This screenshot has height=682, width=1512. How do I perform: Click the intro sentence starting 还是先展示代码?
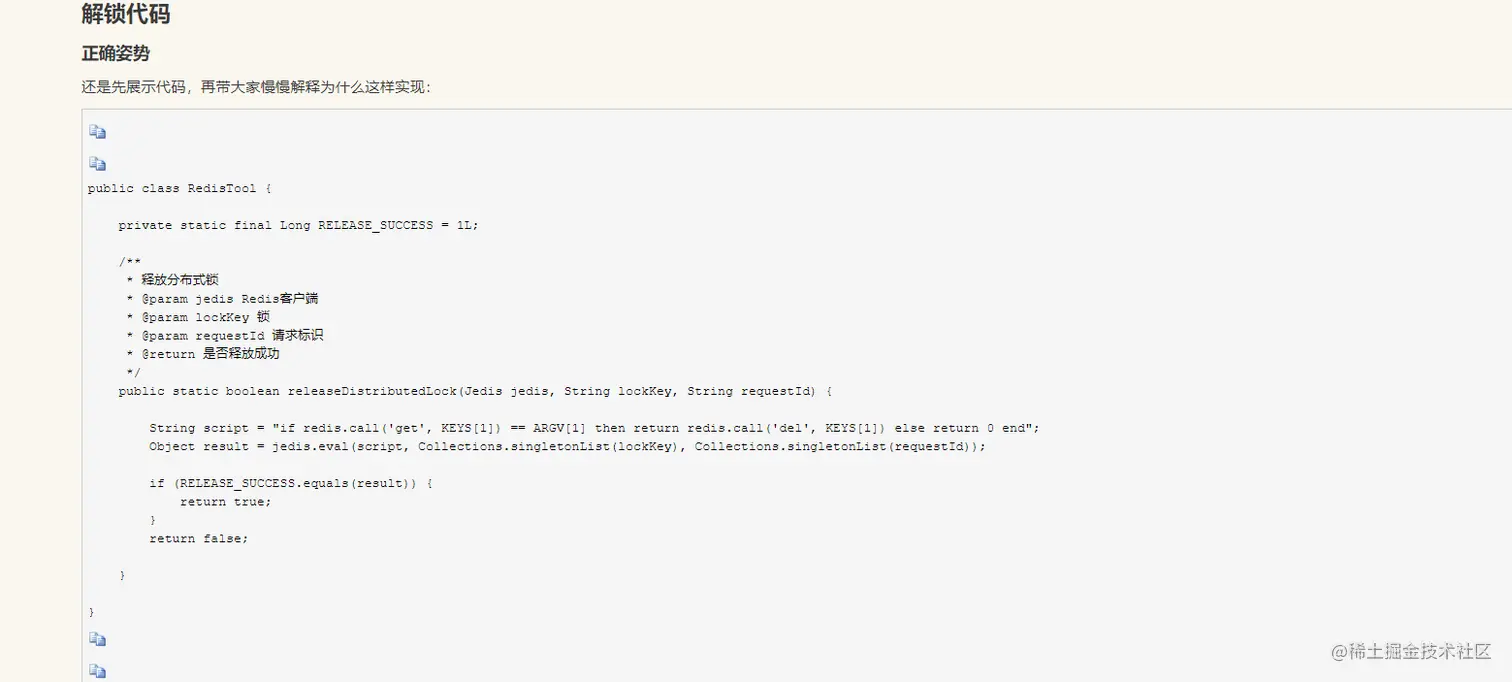tap(256, 87)
